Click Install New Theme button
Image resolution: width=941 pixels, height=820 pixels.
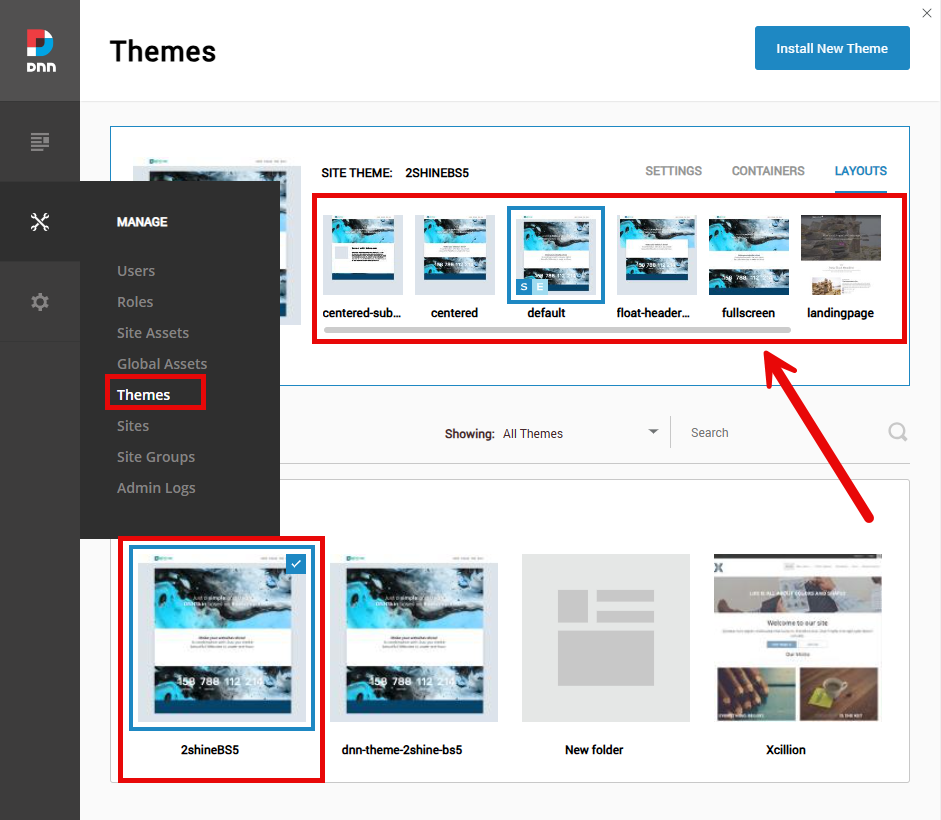point(832,49)
